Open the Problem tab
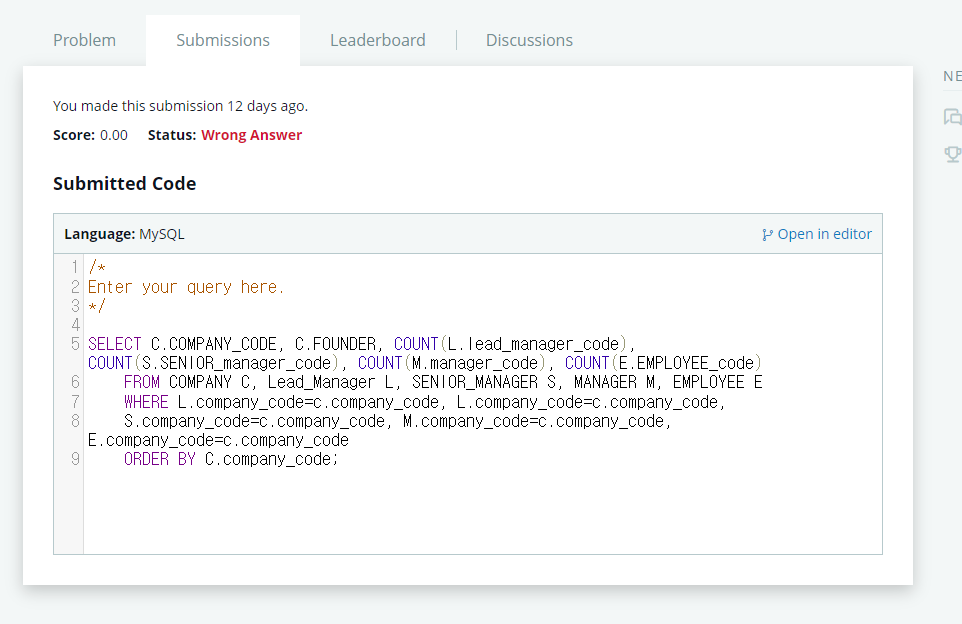The image size is (962, 624). tap(84, 40)
